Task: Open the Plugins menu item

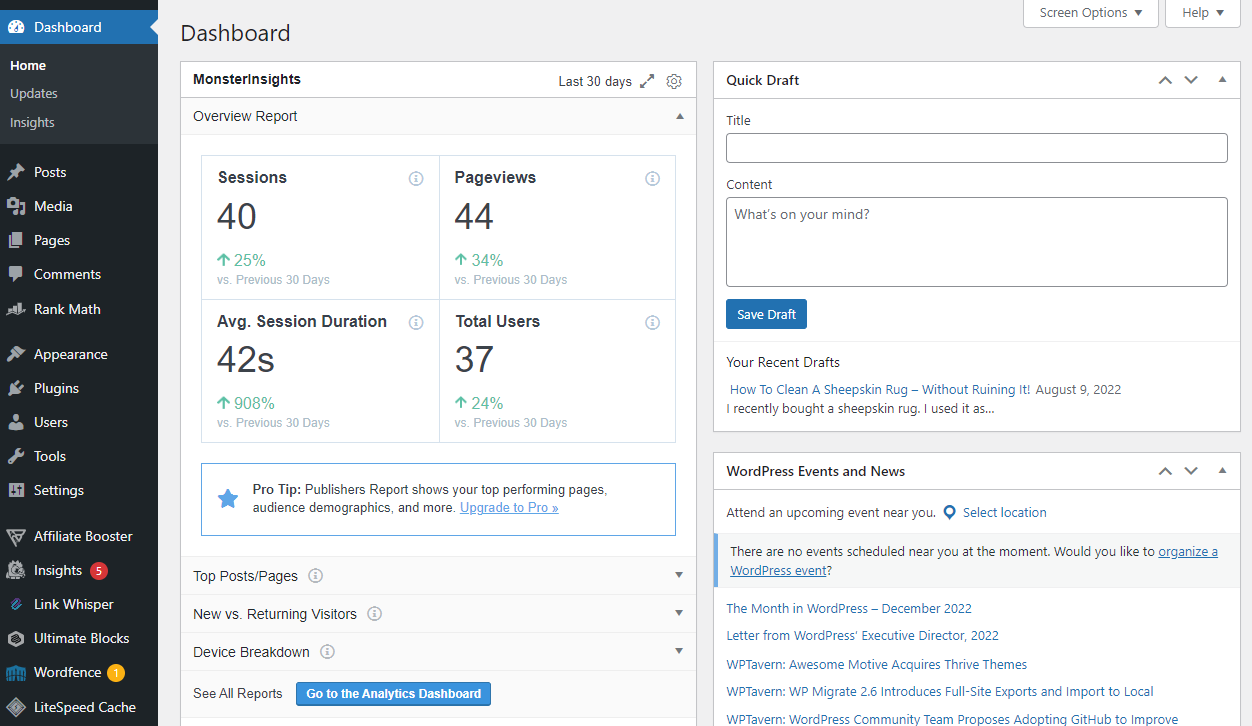Action: [56, 388]
